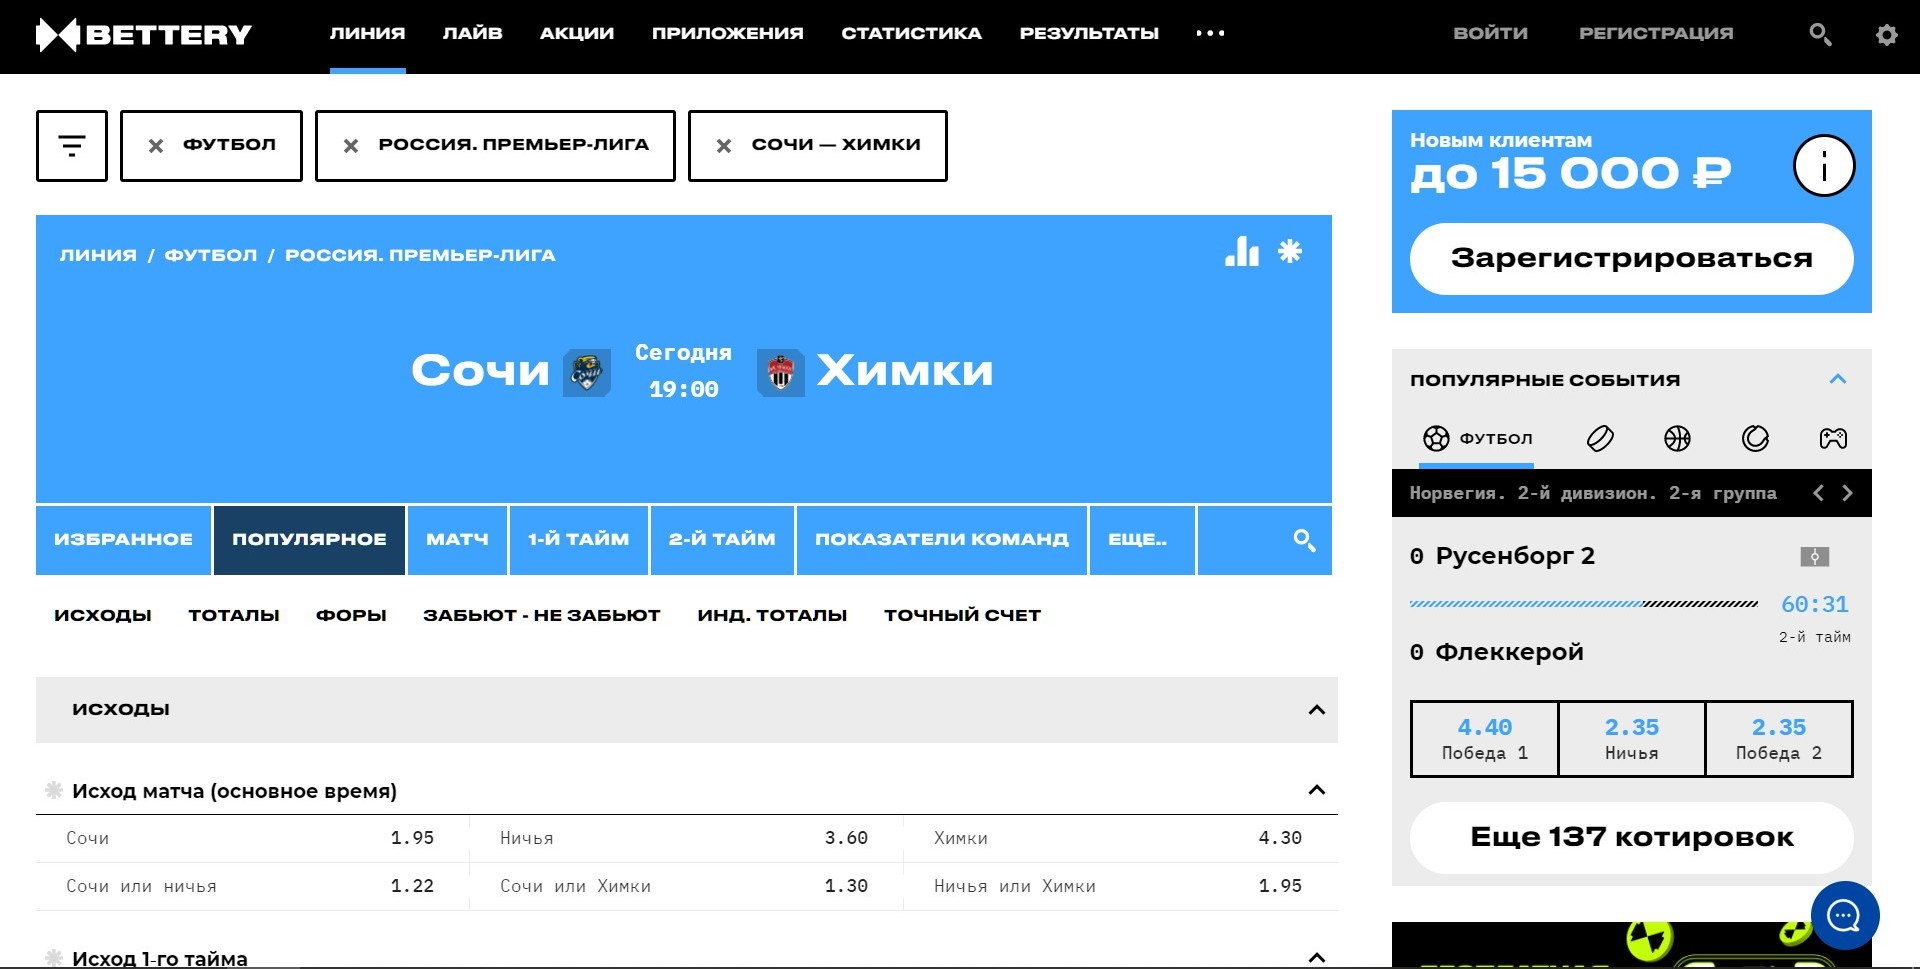Select Победа 2 odds 2.35 for Флеккерой
Viewport: 1920px width, 969px height.
[1779, 739]
